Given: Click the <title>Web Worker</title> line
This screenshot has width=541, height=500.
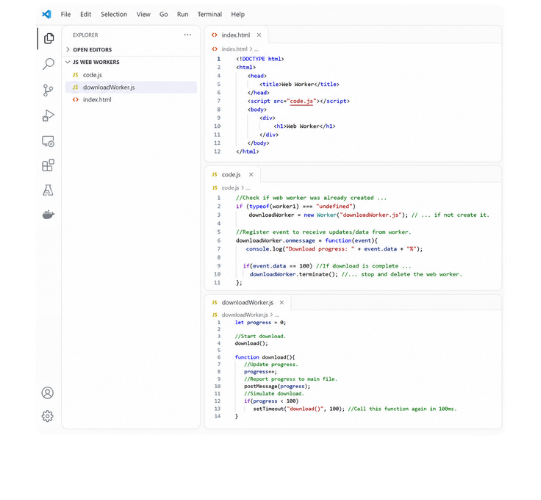Looking at the screenshot, I should pyautogui.click(x=299, y=84).
